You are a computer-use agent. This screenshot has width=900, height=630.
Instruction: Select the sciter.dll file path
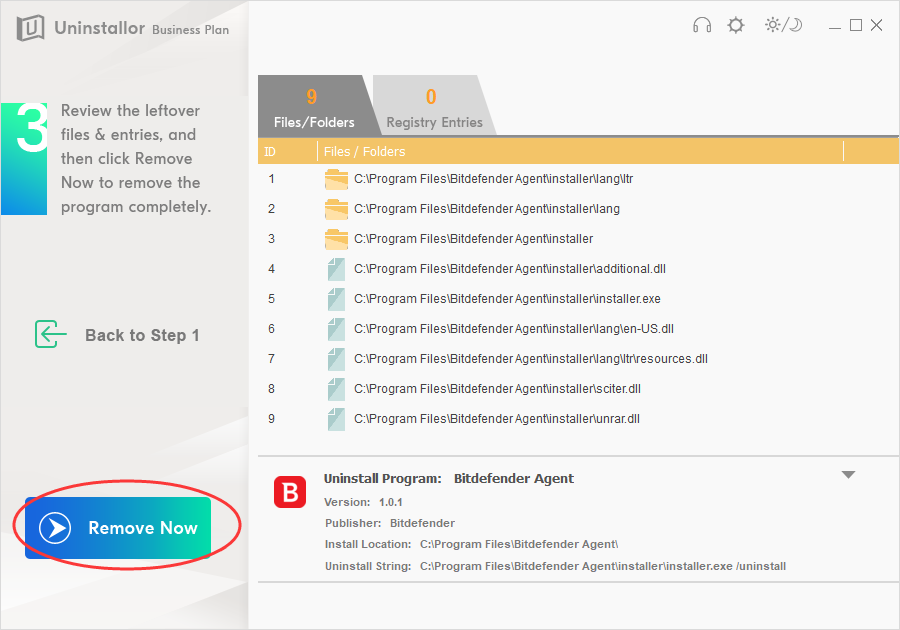pyautogui.click(x=497, y=389)
